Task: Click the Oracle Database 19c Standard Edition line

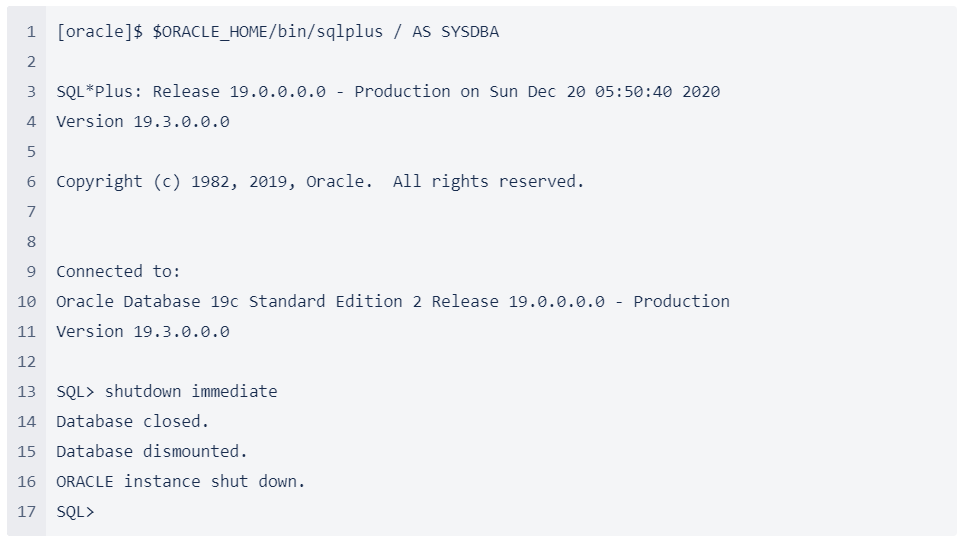Action: pyautogui.click(x=393, y=301)
